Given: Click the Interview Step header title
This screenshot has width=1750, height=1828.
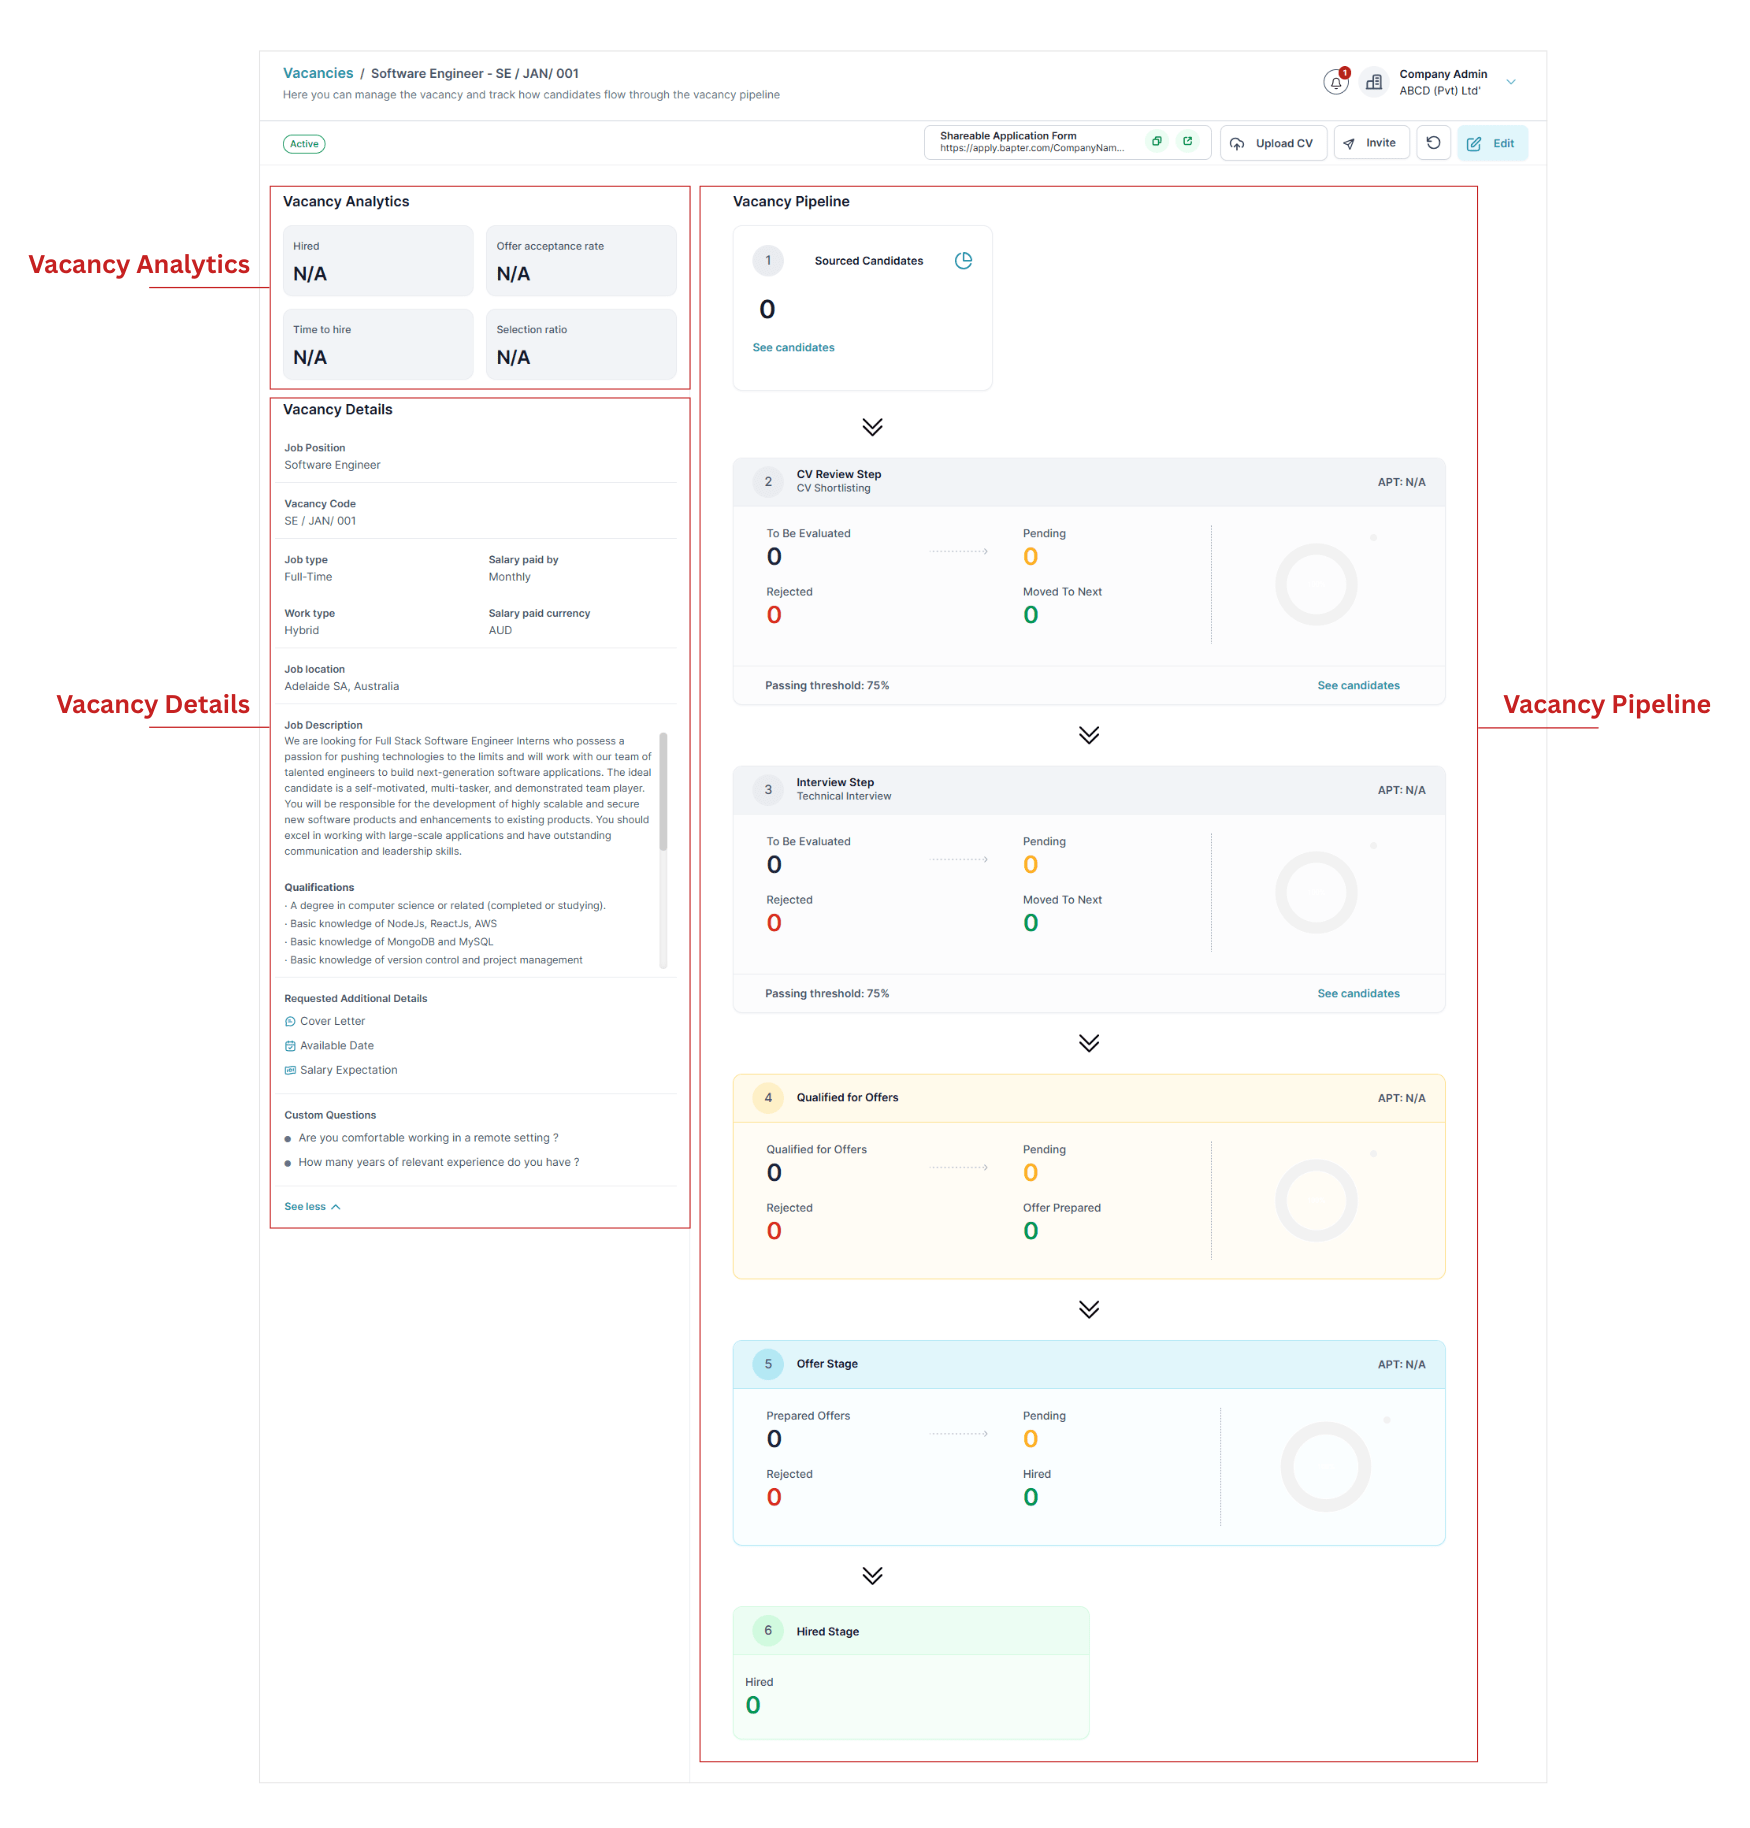Looking at the screenshot, I should click(x=835, y=783).
